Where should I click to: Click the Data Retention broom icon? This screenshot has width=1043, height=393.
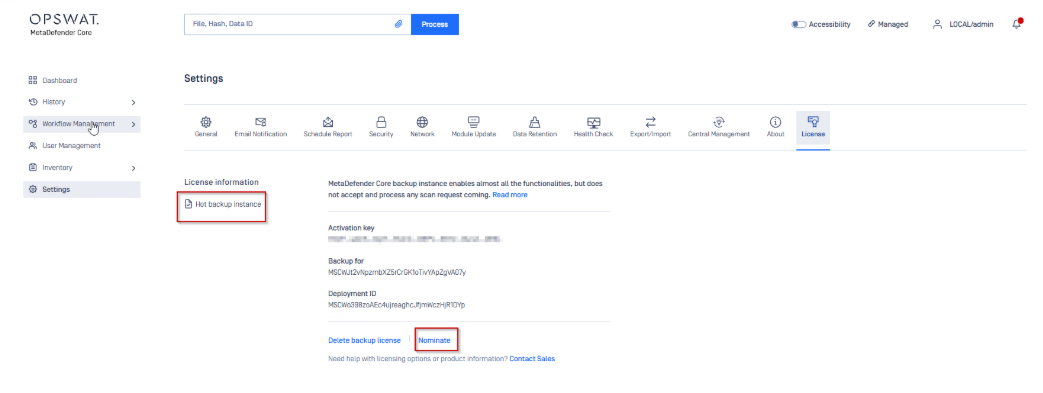pos(534,122)
